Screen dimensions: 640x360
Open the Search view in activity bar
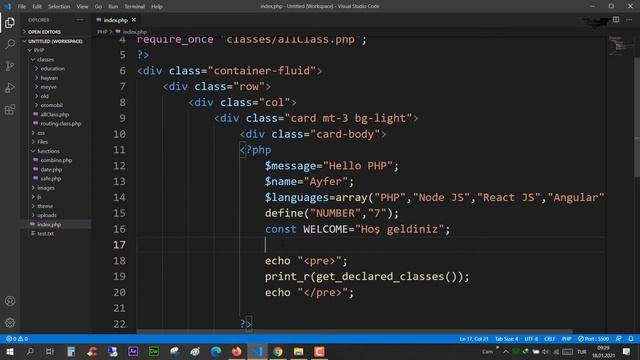[x=10, y=44]
